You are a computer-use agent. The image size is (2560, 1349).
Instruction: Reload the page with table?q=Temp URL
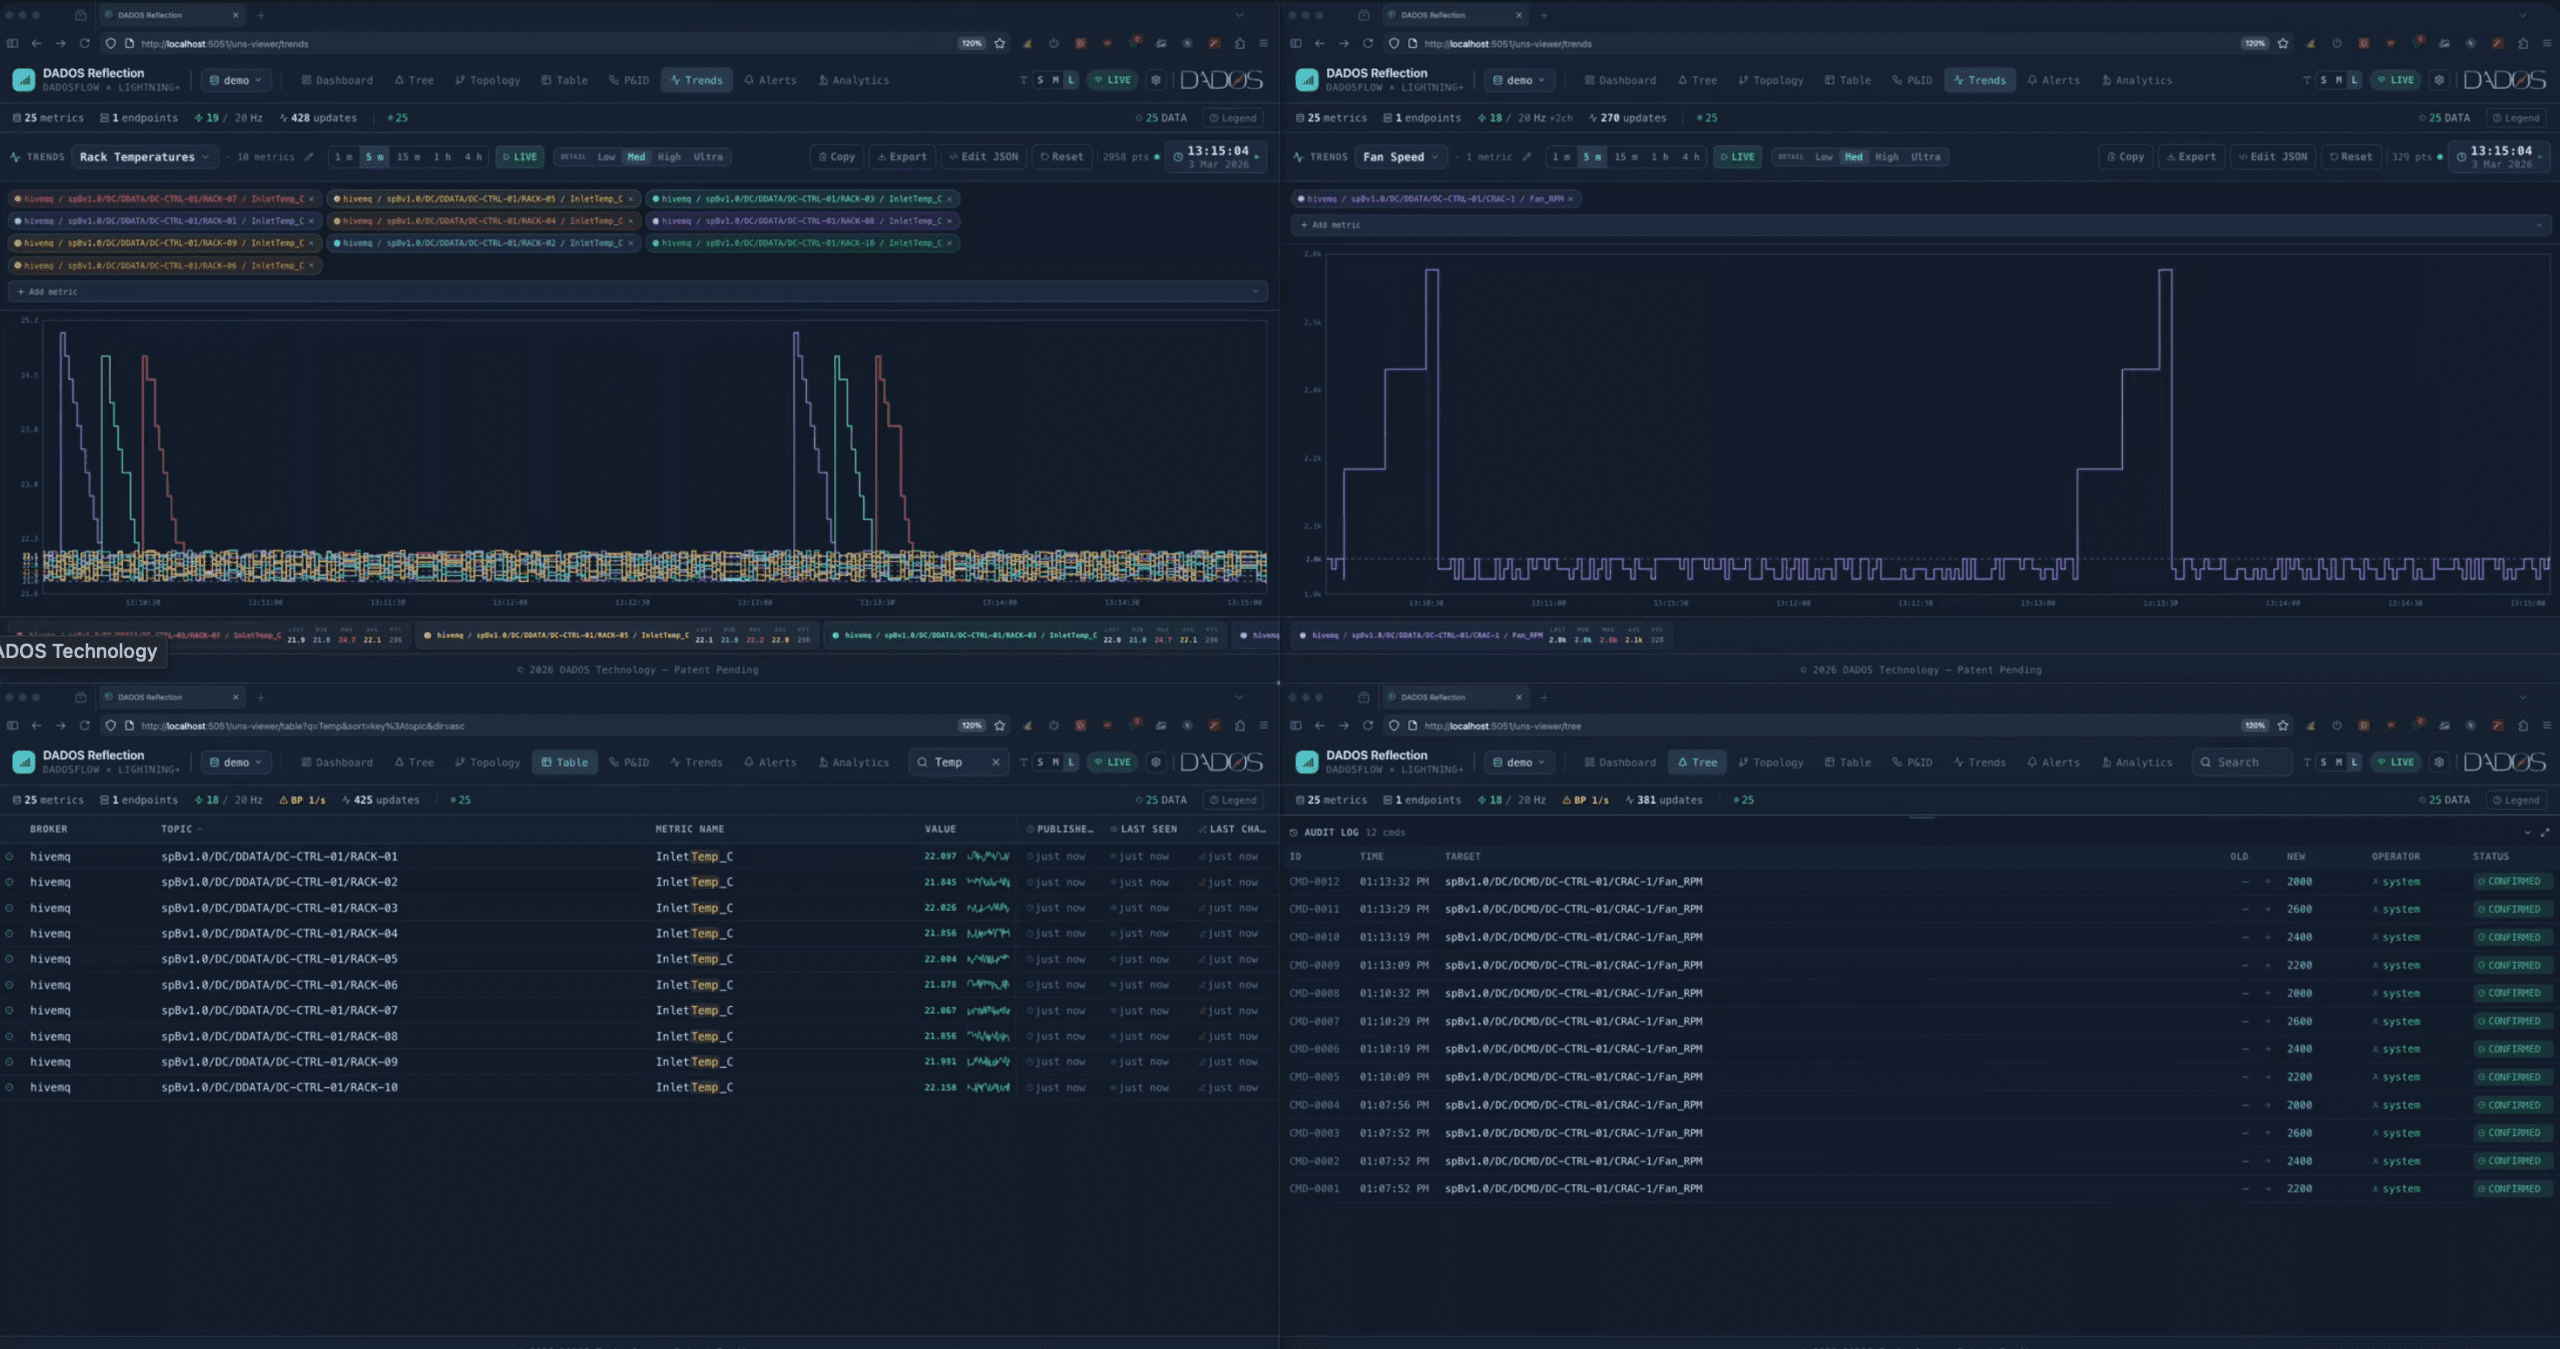(x=84, y=726)
